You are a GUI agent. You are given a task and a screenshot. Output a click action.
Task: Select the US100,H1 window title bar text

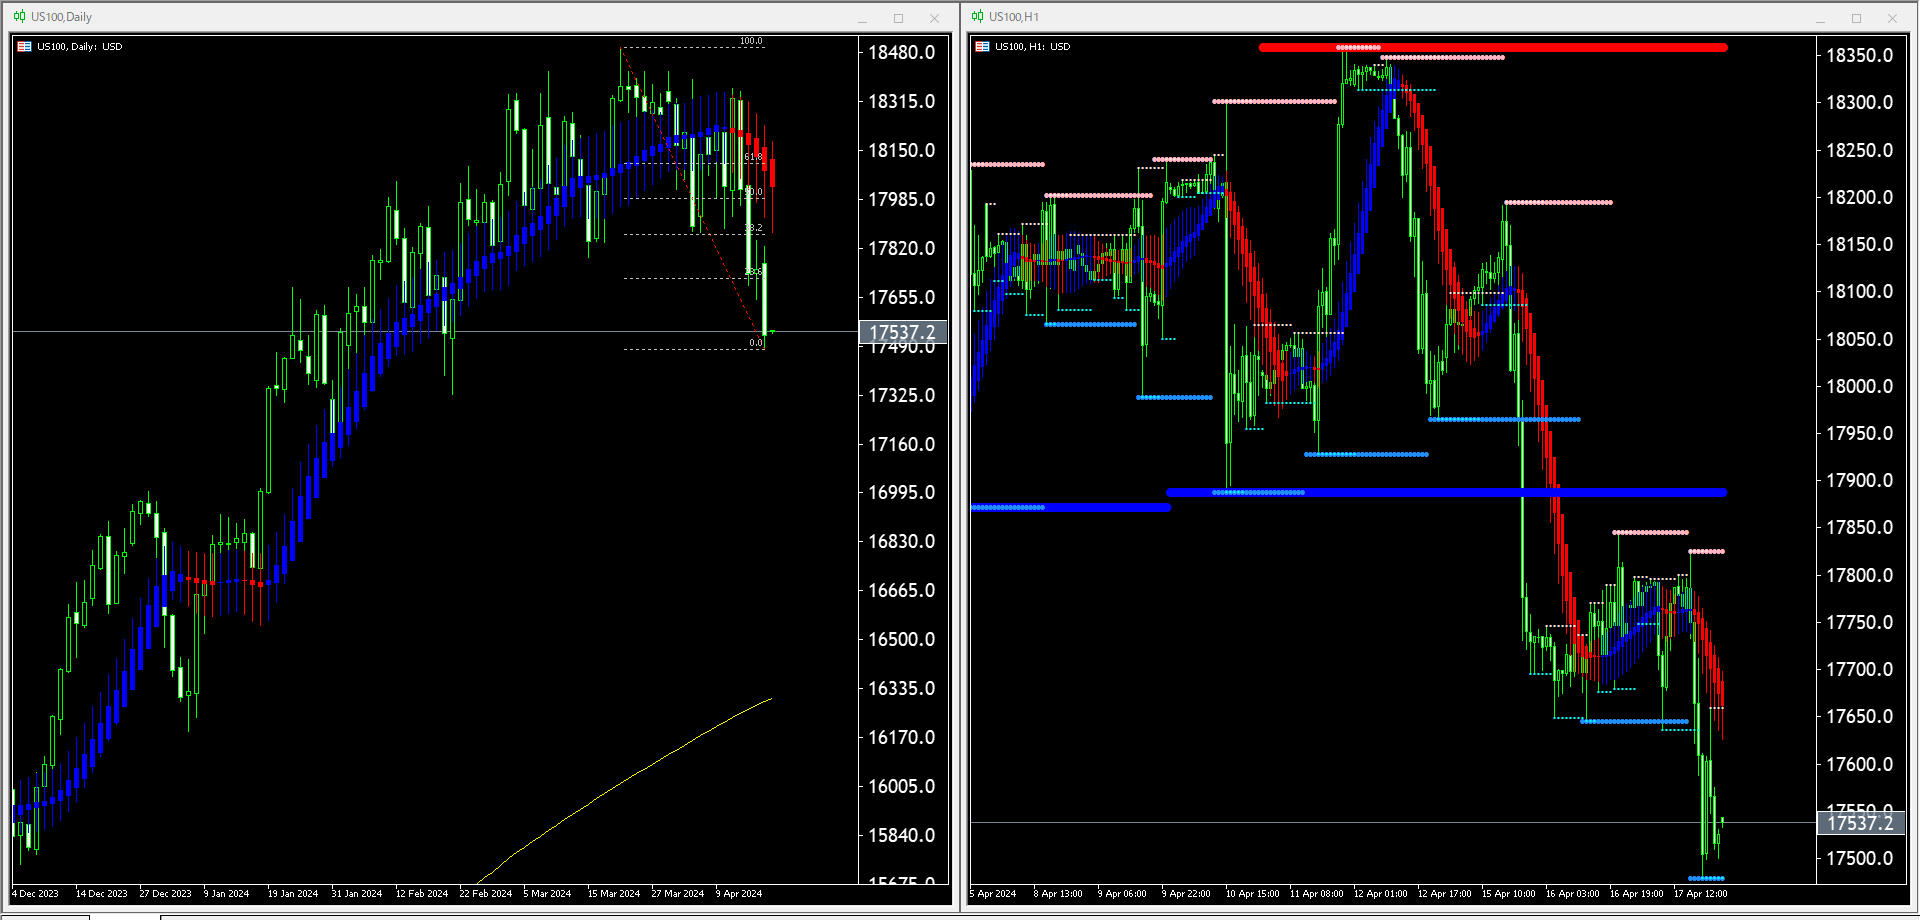1014,17
